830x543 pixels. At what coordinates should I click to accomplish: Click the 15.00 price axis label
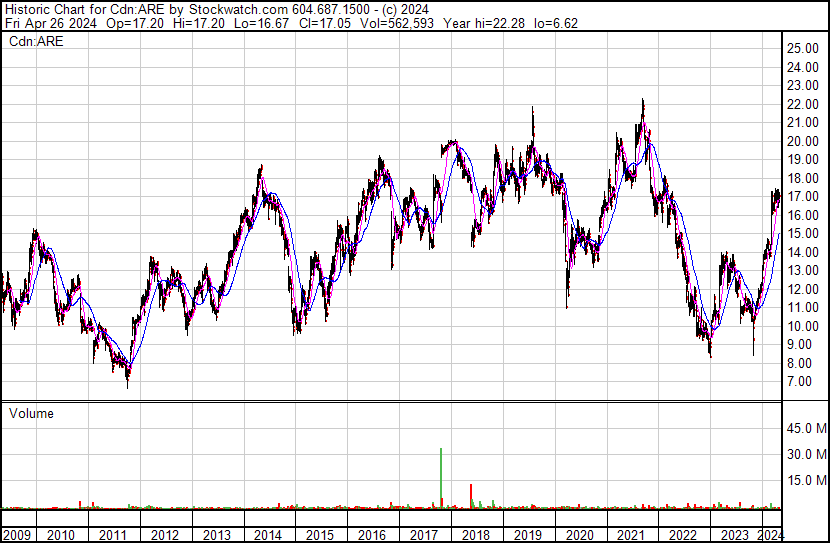[x=803, y=234]
